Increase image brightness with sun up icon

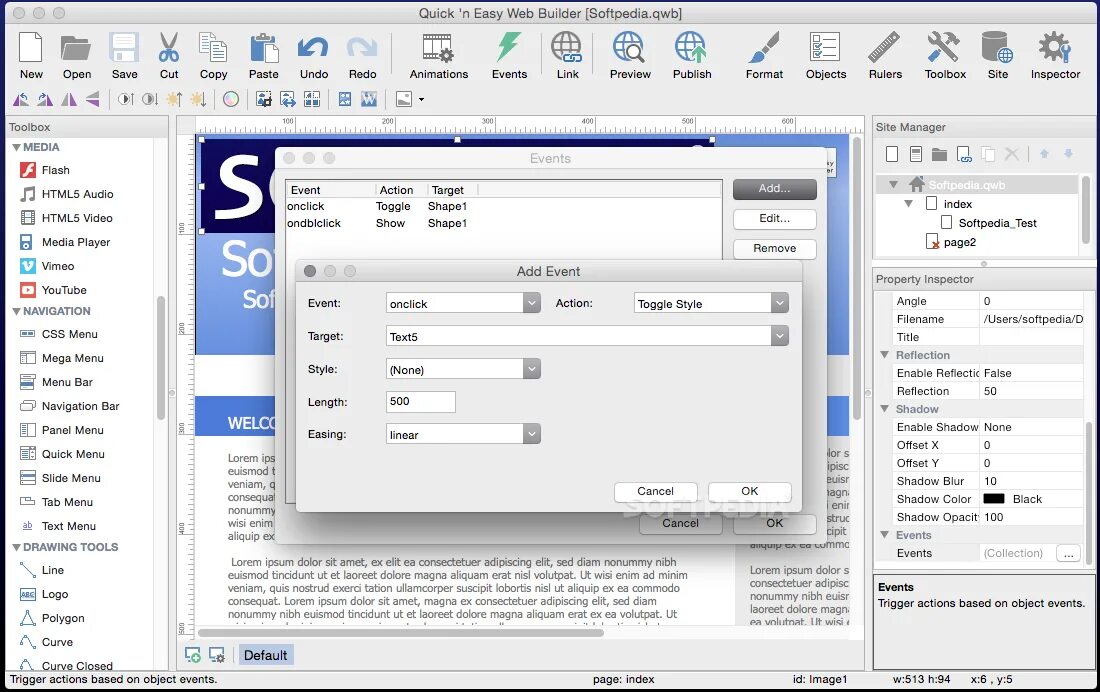click(x=174, y=100)
